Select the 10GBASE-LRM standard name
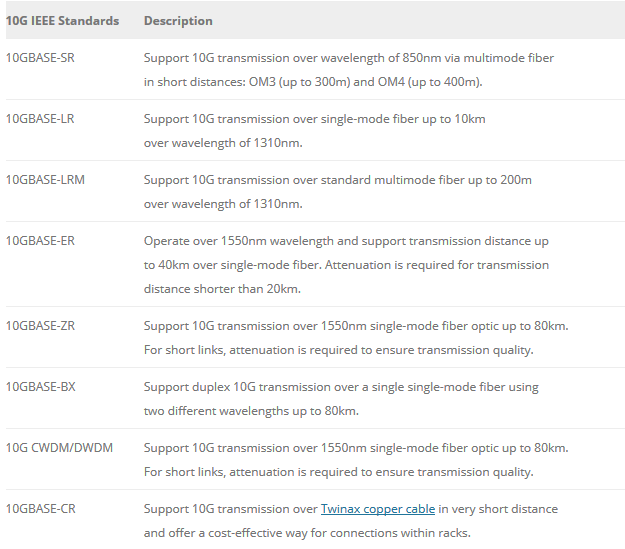 (44, 180)
